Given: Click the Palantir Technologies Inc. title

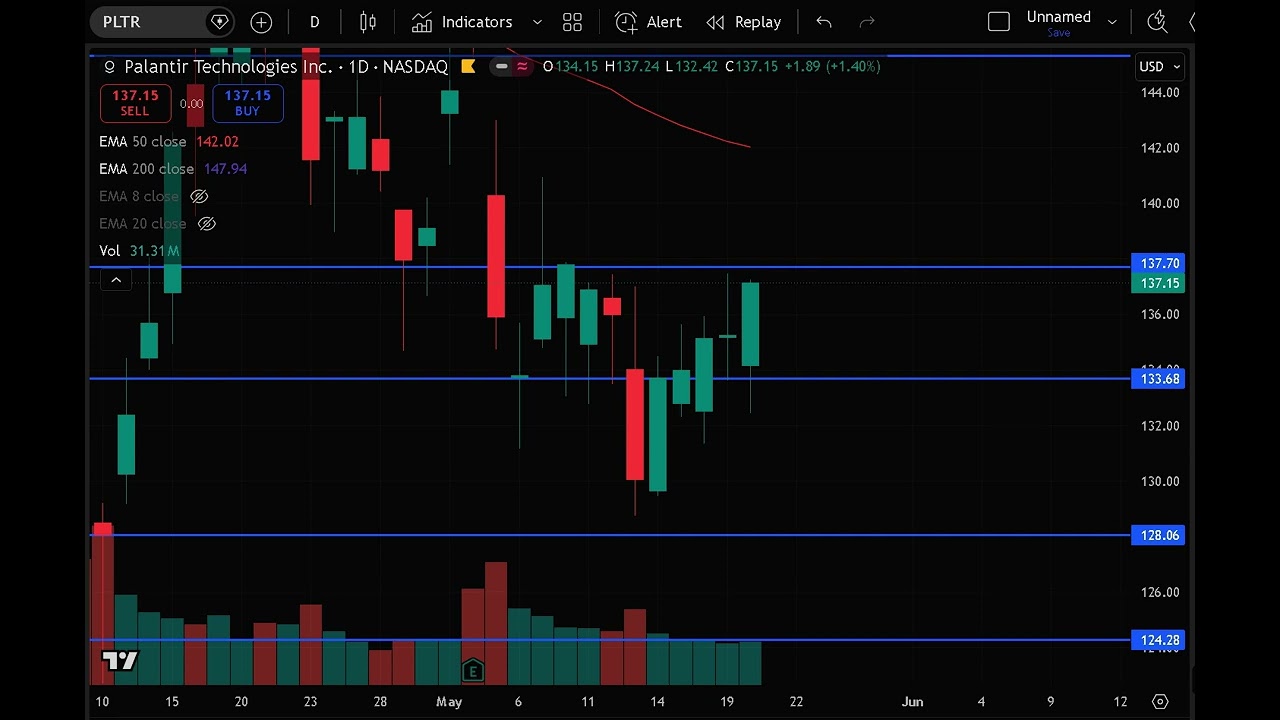Looking at the screenshot, I should pos(228,67).
